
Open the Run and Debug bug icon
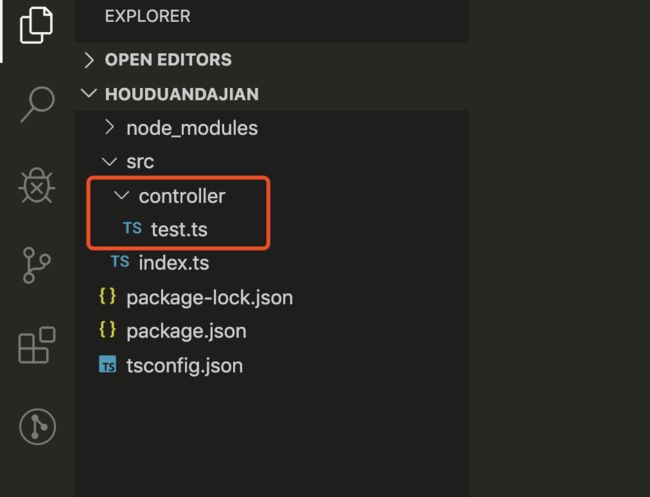[37, 185]
